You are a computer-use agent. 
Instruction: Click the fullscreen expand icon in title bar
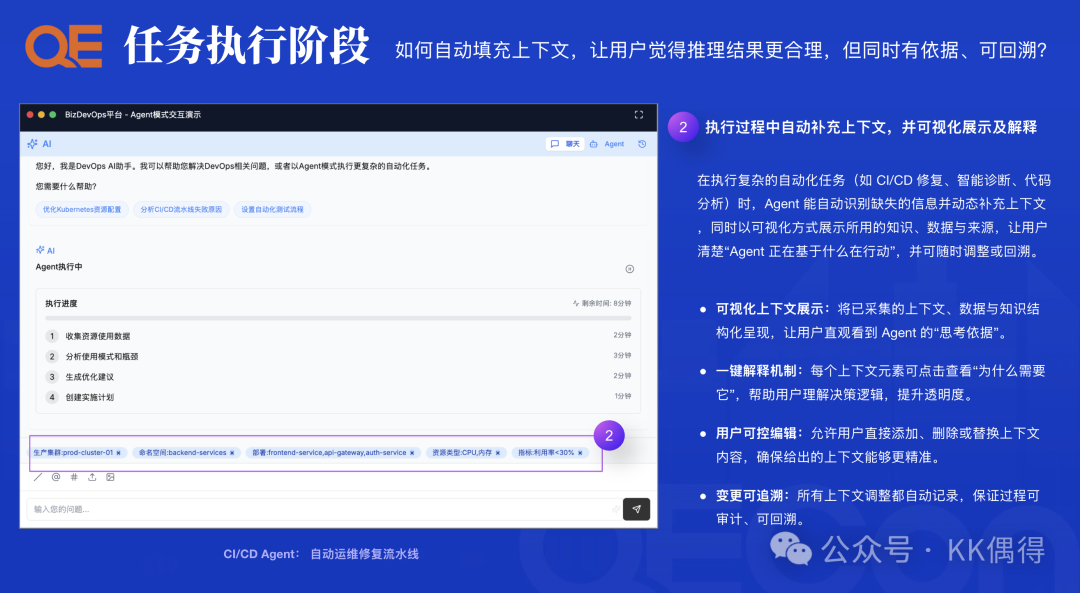(x=639, y=115)
